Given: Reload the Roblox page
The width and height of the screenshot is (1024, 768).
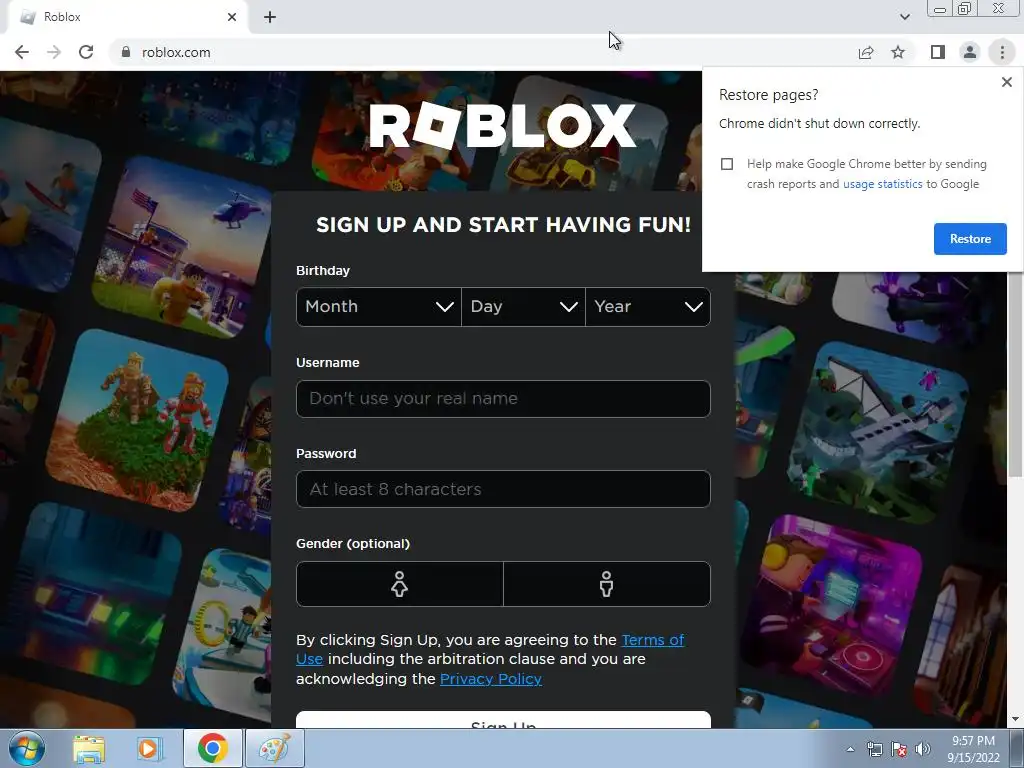Looking at the screenshot, I should click(86, 52).
